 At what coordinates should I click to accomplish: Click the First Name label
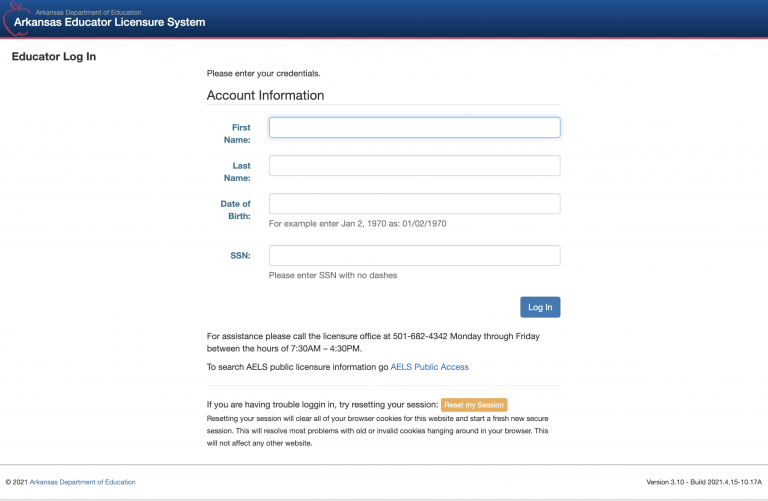point(237,134)
